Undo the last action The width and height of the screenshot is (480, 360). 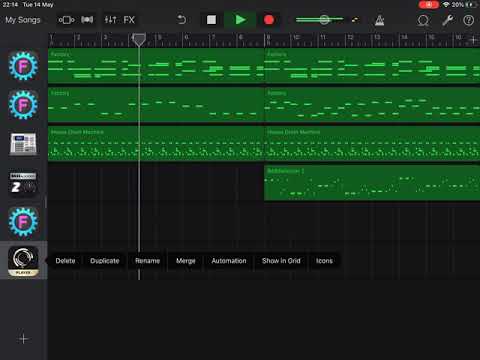click(181, 20)
